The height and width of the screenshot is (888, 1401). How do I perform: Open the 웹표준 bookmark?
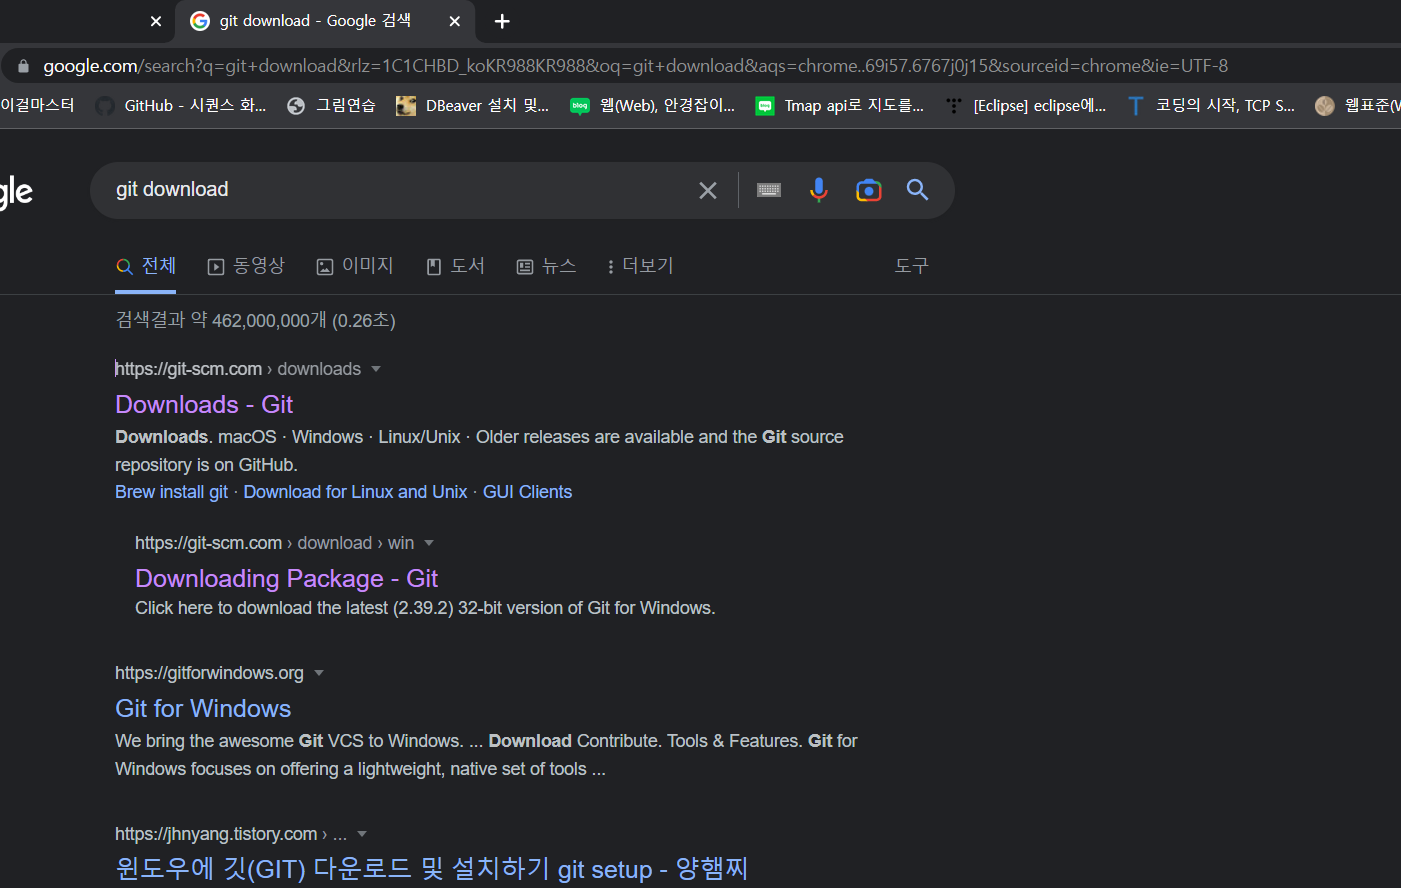[x=1358, y=106]
